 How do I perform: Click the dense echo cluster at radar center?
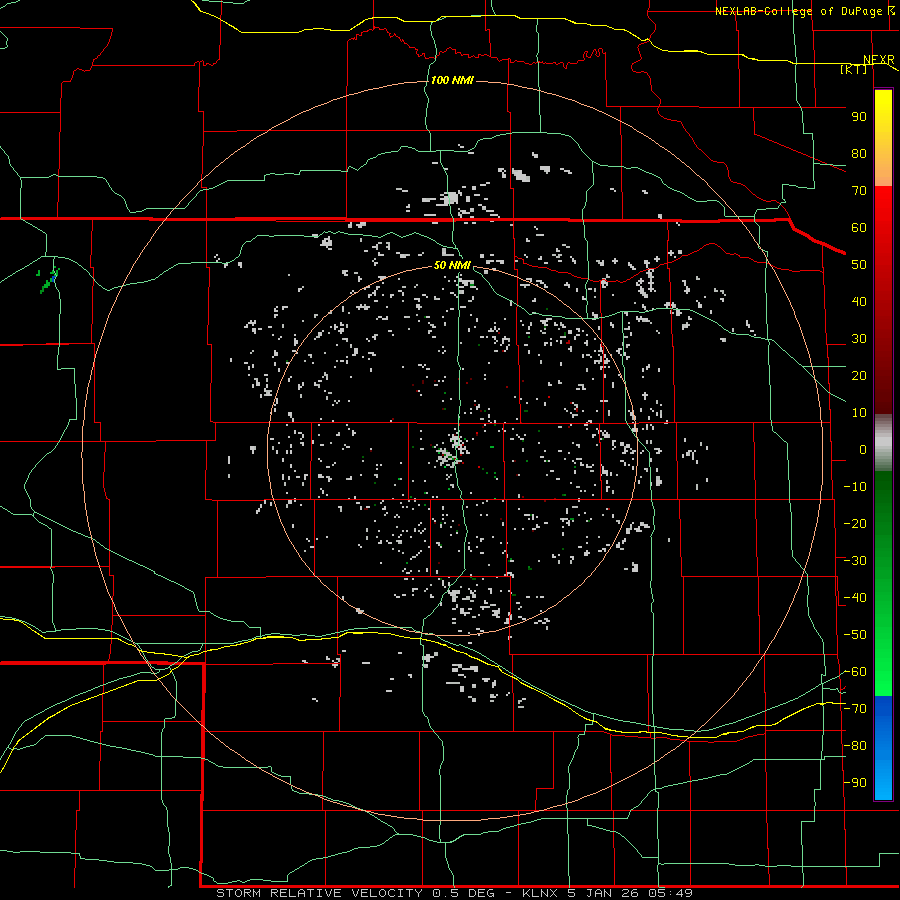(x=451, y=452)
